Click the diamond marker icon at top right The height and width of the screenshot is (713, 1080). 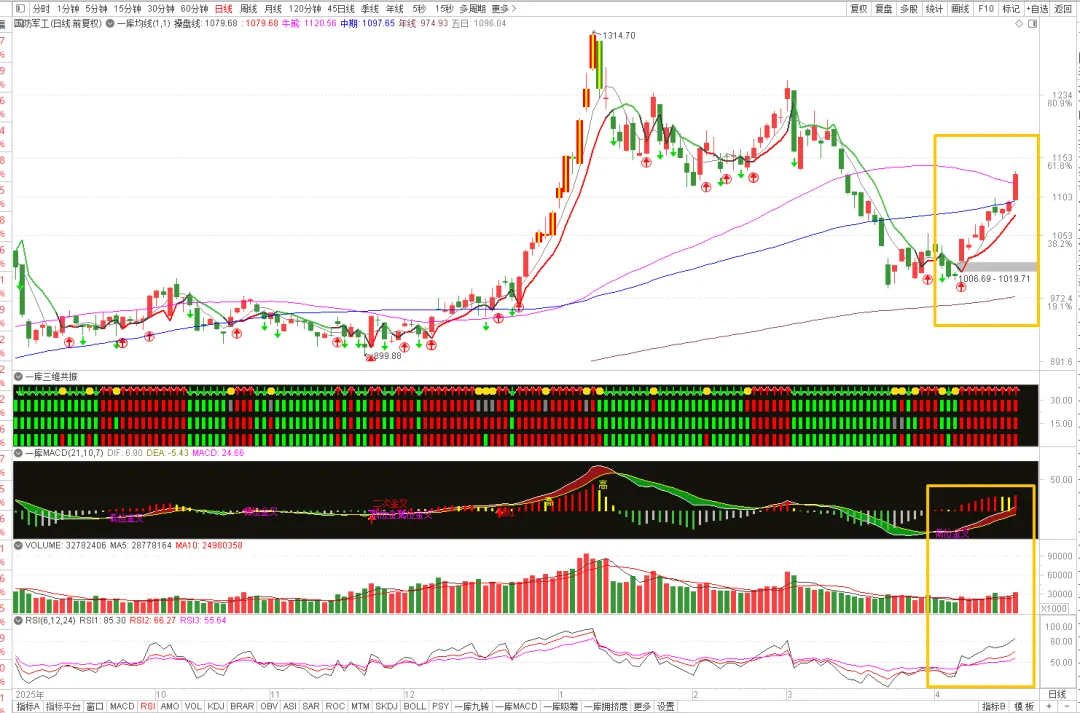(x=1019, y=23)
